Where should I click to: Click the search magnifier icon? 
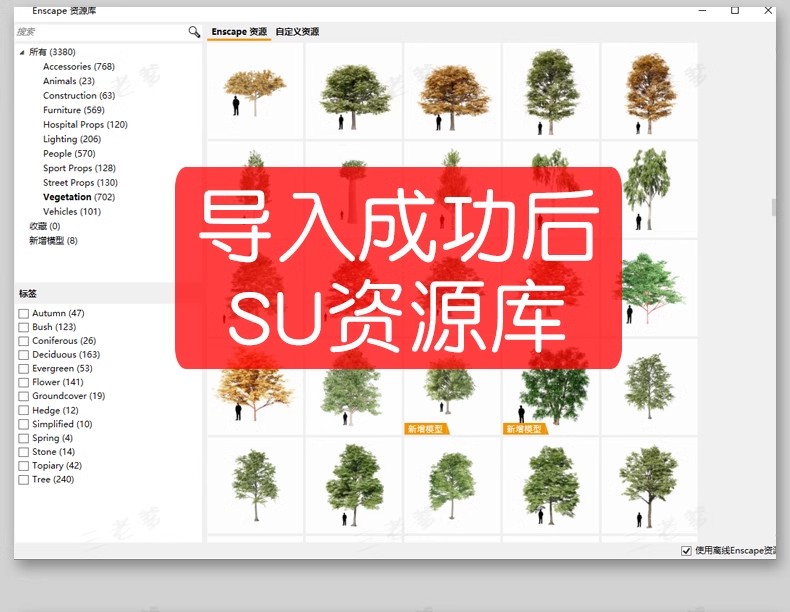(x=194, y=32)
